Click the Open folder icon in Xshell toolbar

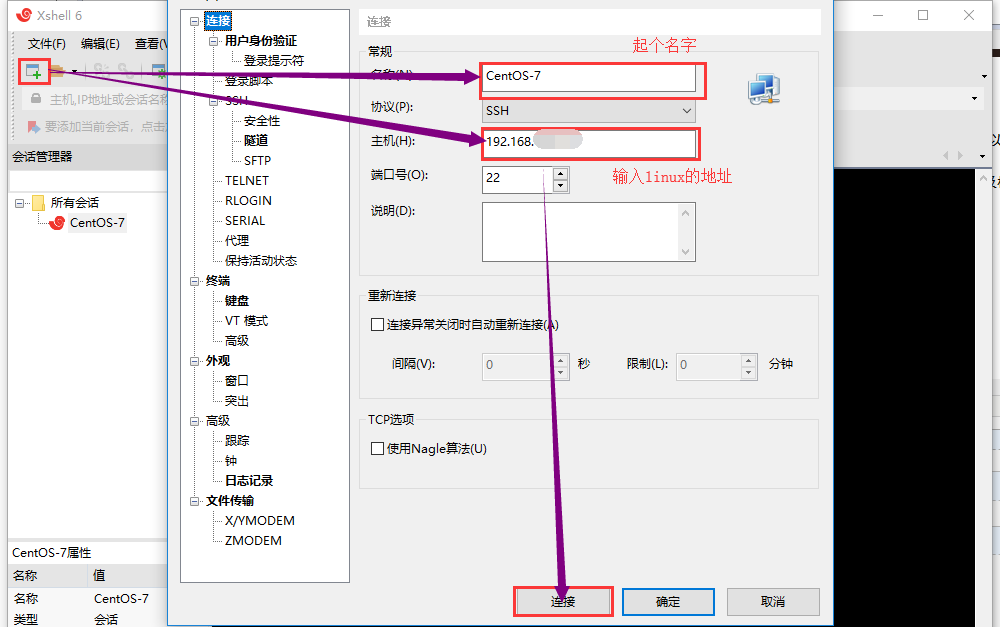[57, 71]
